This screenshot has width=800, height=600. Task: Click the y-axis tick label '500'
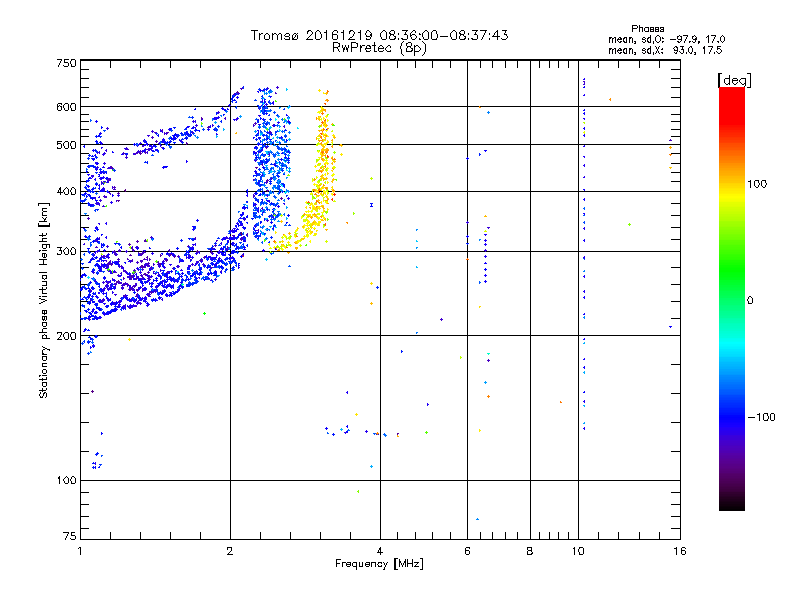(x=66, y=145)
